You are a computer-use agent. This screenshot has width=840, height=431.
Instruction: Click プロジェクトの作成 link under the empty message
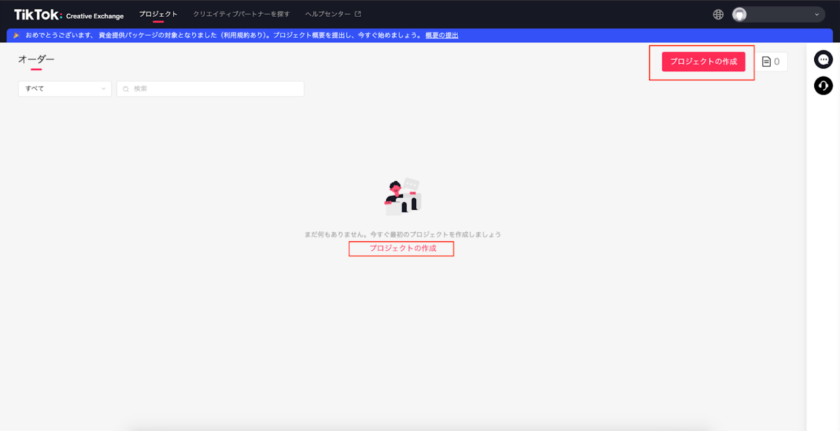(401, 248)
